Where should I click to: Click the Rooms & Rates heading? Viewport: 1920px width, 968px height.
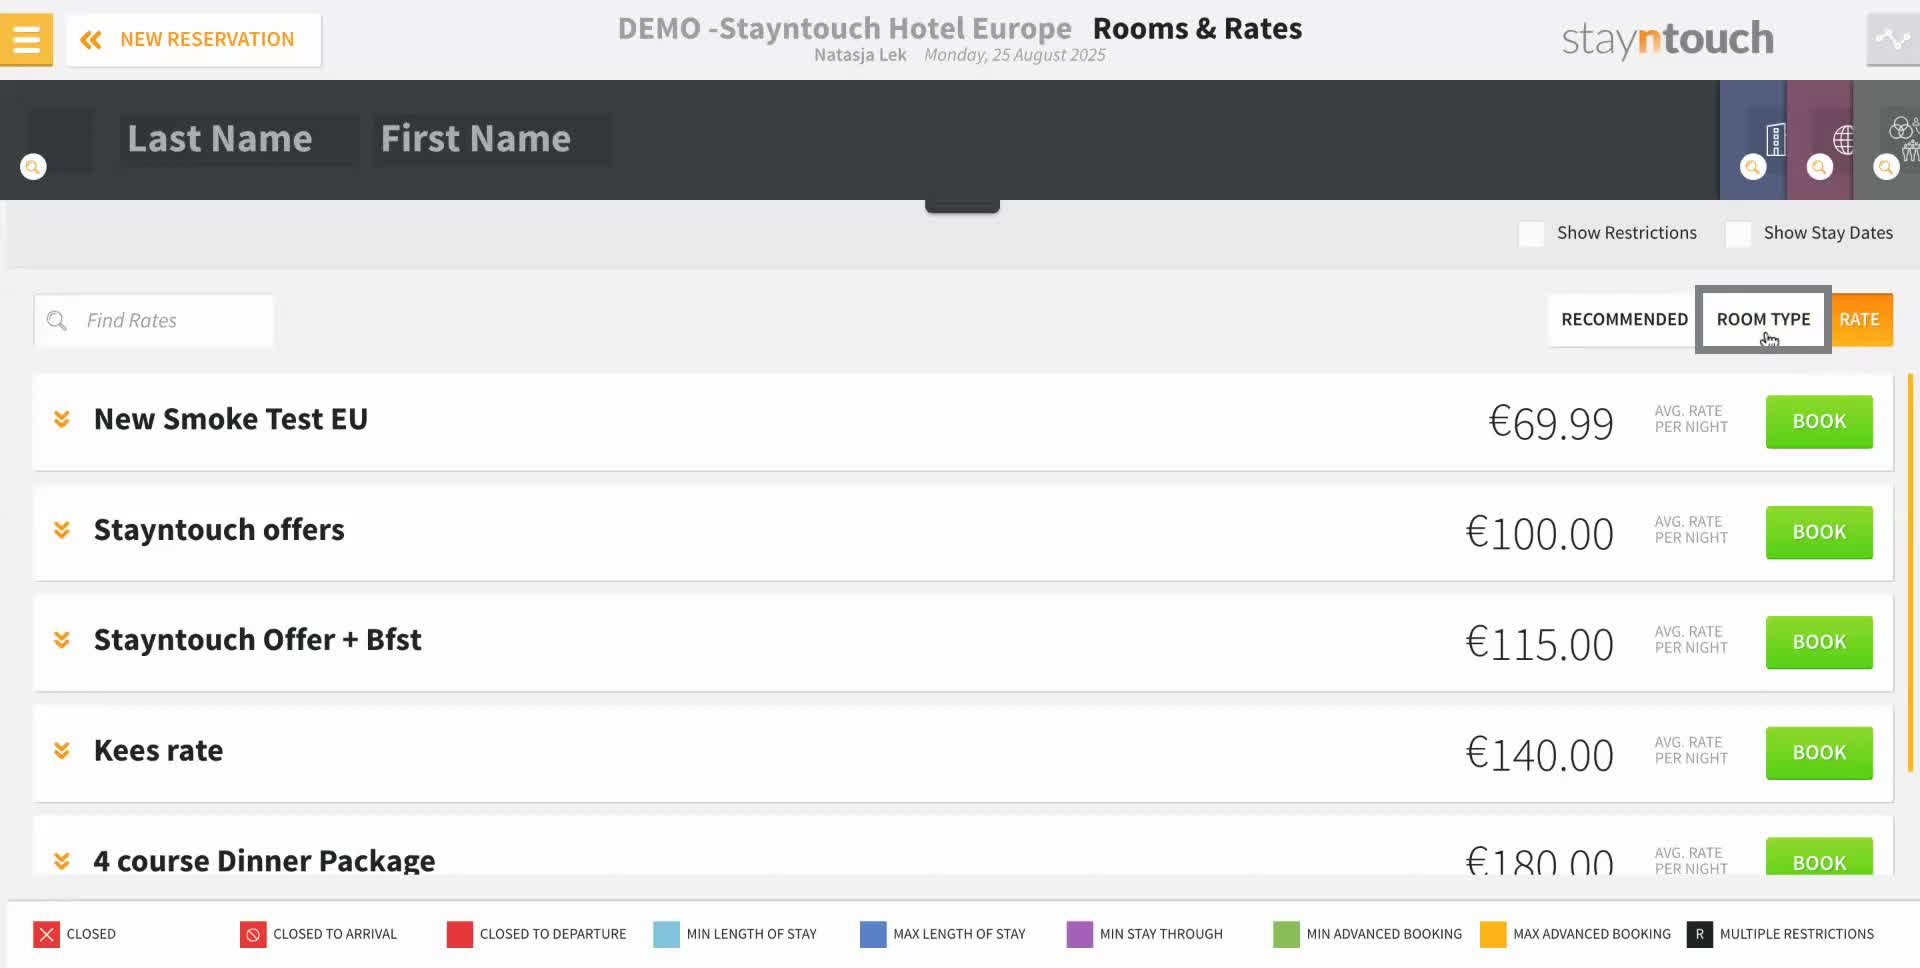tap(1197, 28)
